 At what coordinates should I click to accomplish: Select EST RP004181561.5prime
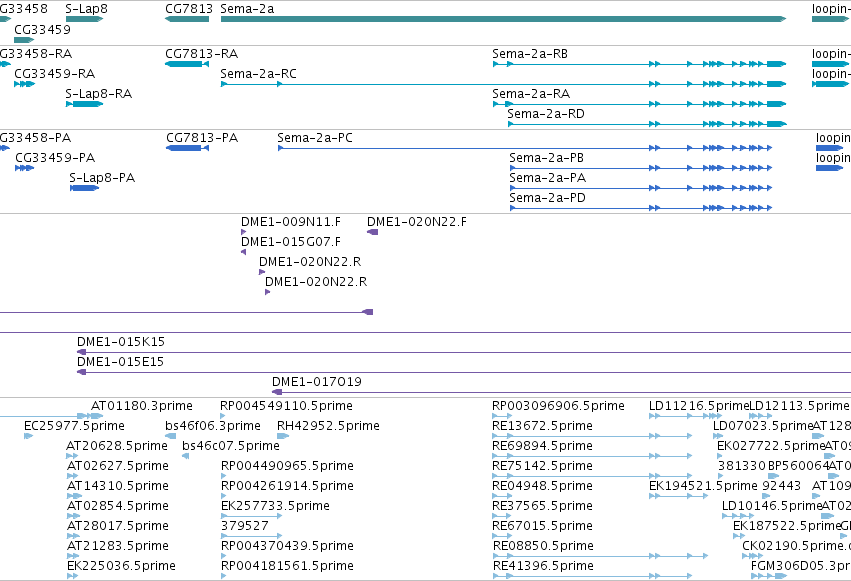(x=224, y=577)
